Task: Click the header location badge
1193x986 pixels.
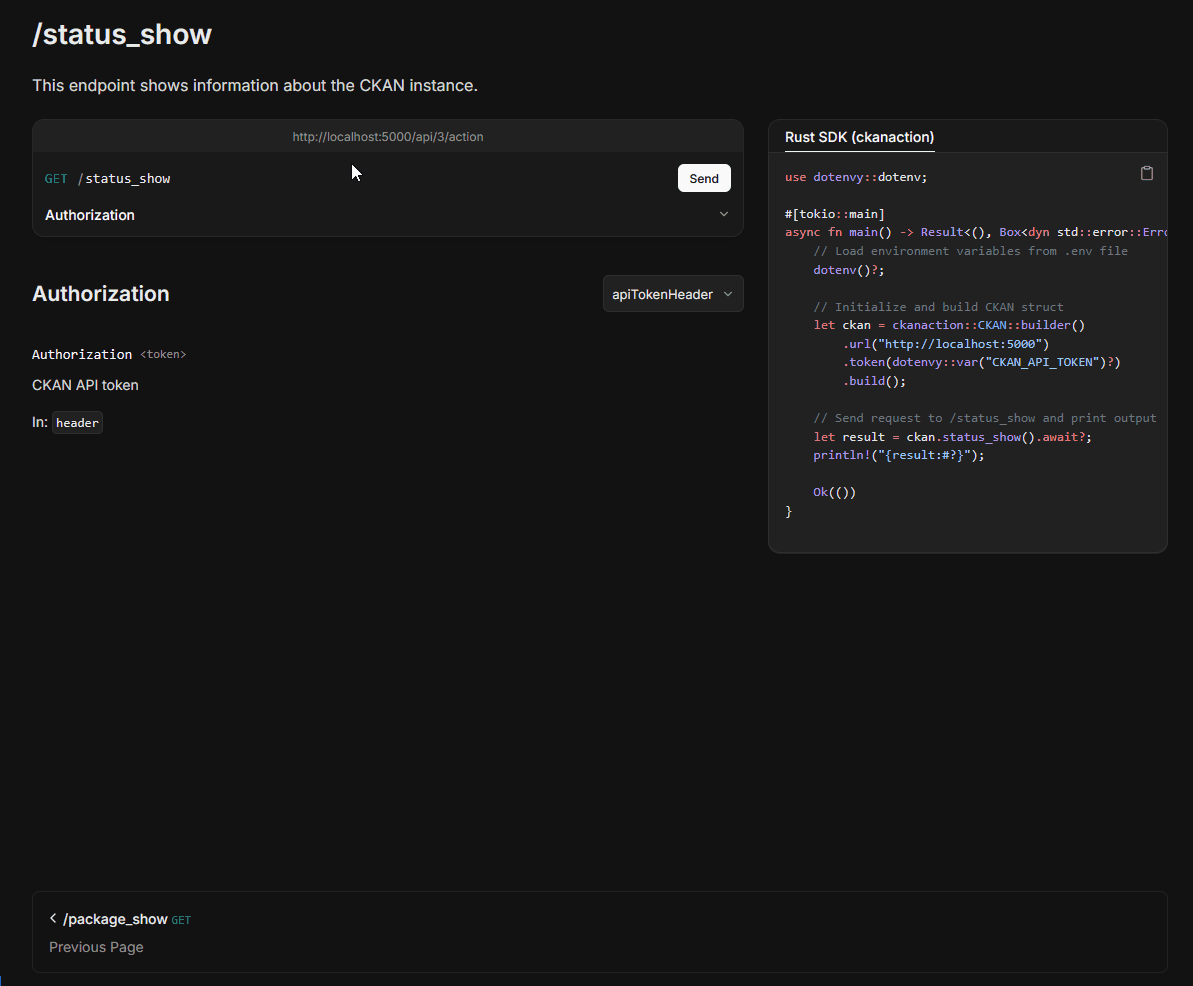Action: [x=77, y=422]
